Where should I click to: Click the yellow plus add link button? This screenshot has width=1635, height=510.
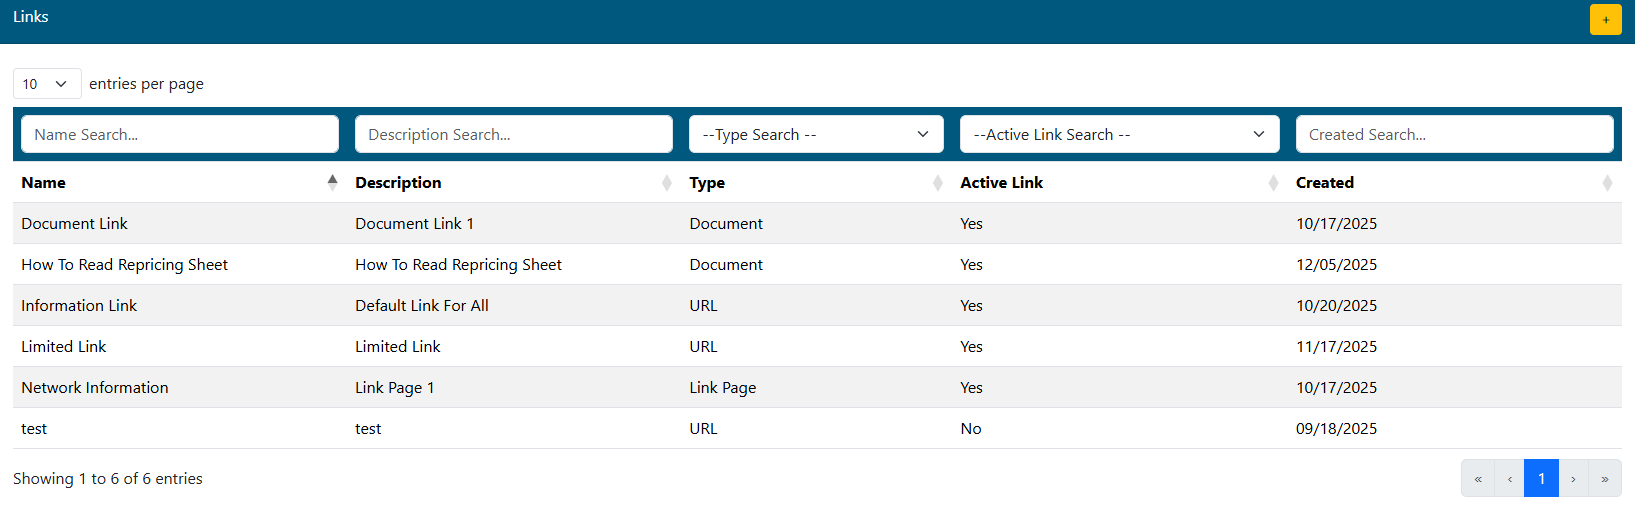(1605, 20)
